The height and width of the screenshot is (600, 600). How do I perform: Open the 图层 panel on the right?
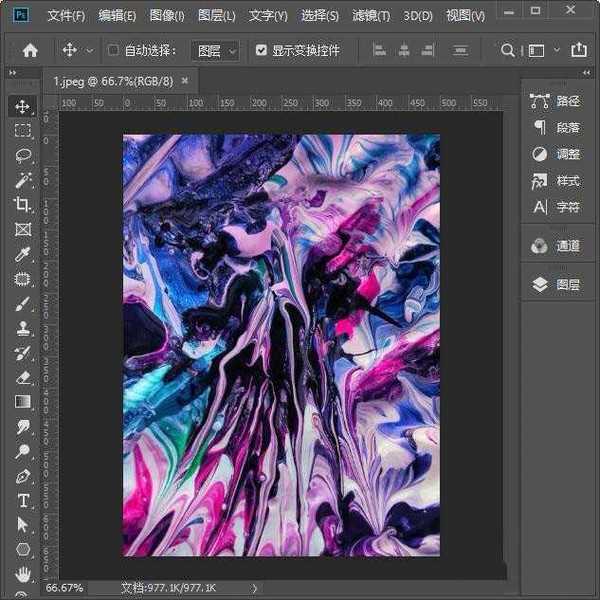[556, 285]
